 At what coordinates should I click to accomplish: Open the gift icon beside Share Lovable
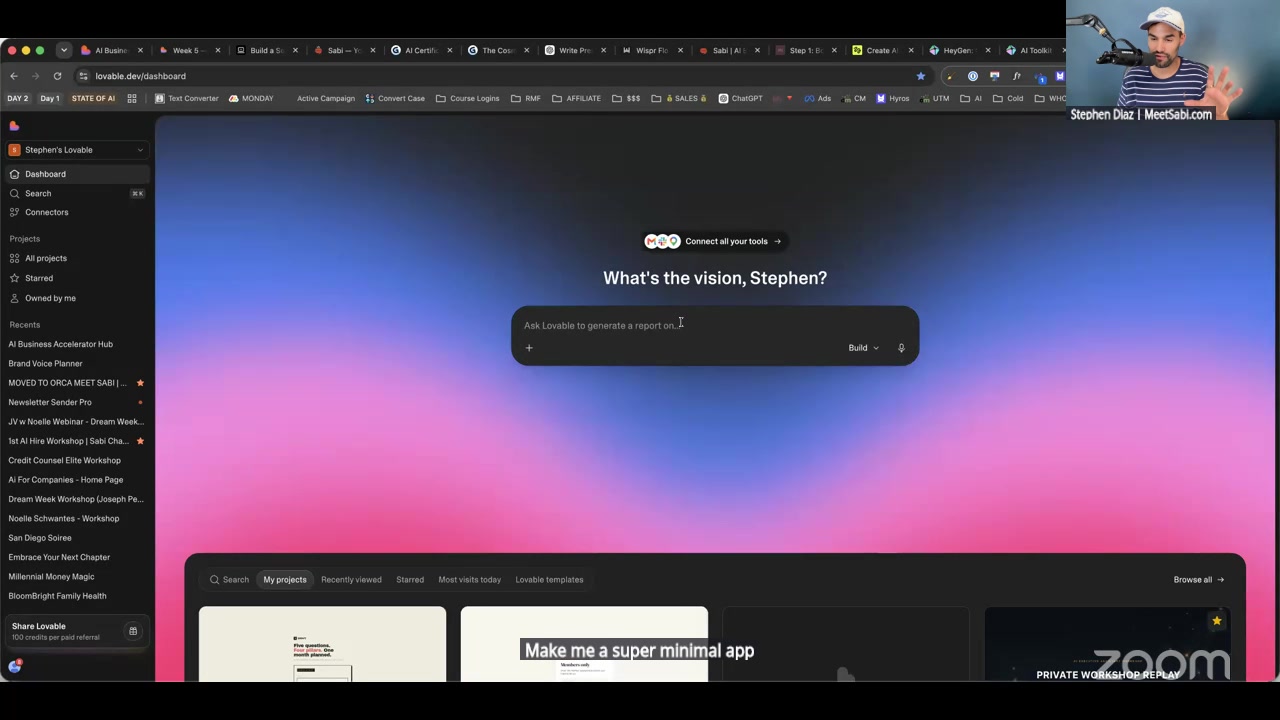coord(133,631)
